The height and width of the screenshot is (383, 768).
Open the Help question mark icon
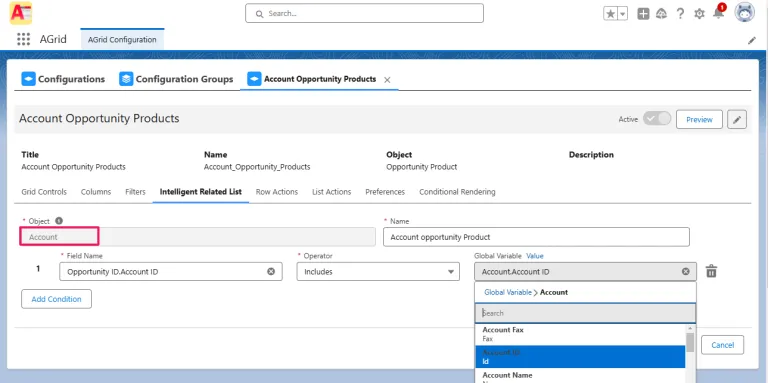tap(680, 14)
